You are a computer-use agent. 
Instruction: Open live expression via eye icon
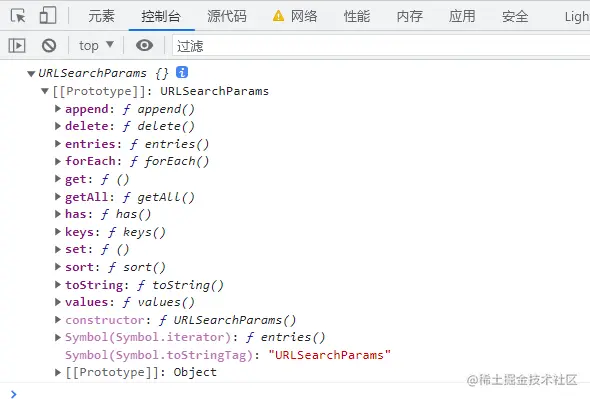click(144, 45)
